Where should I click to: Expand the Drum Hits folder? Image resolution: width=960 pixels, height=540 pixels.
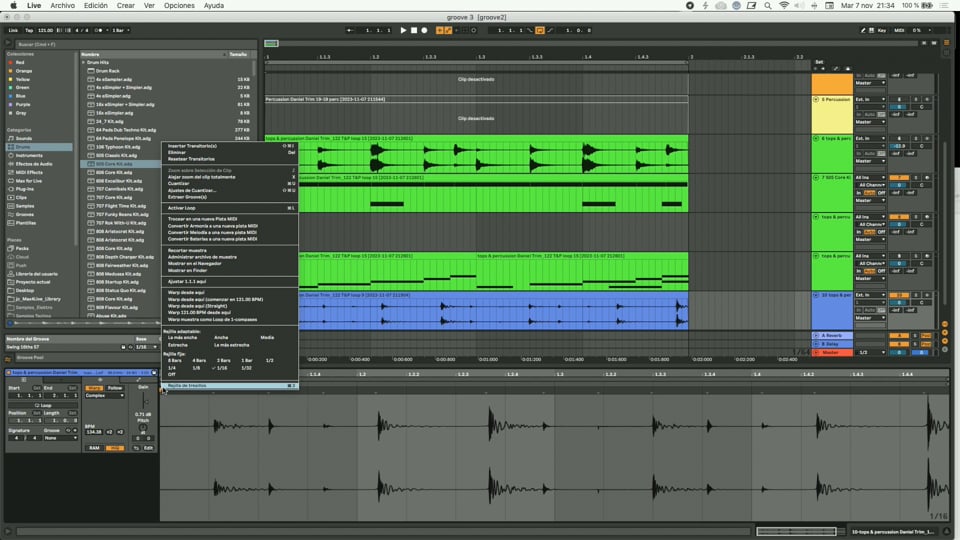[x=84, y=62]
